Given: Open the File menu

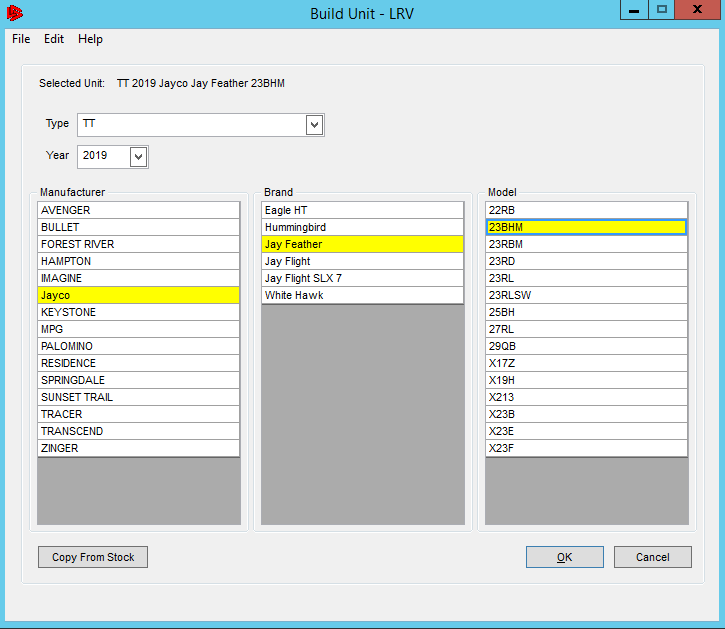Looking at the screenshot, I should pos(21,39).
